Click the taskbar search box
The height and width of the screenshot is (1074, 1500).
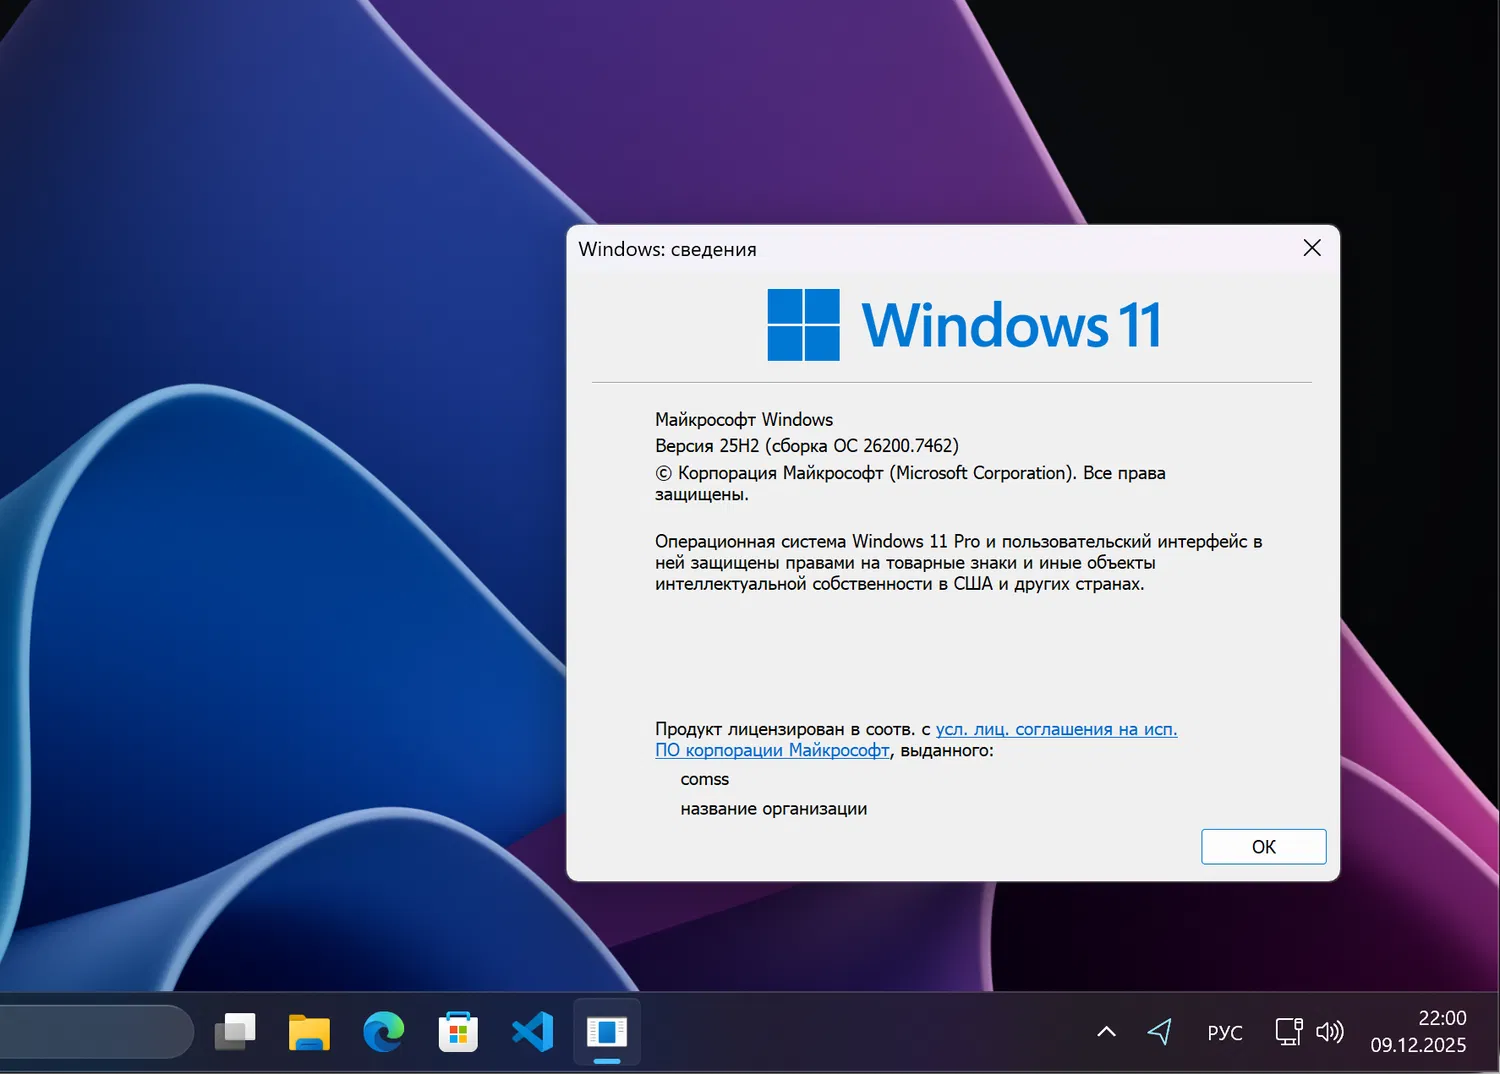[95, 1031]
